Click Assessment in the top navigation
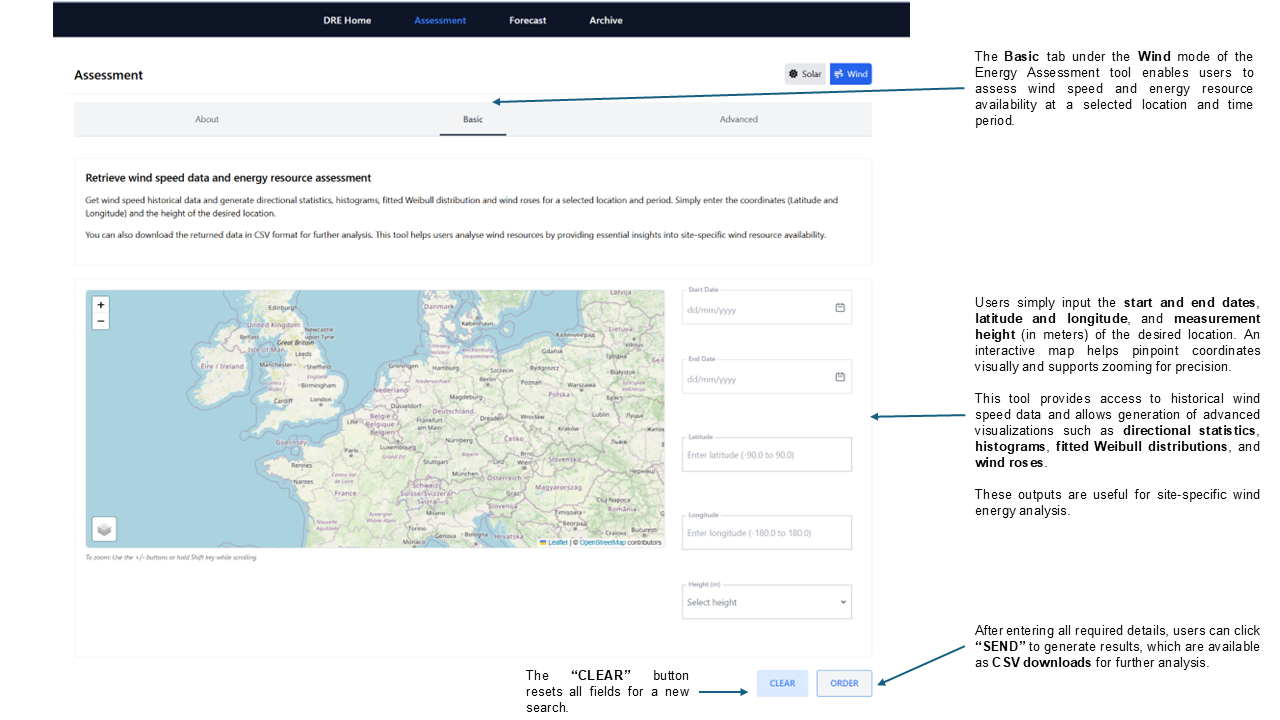This screenshot has width=1280, height=720. point(440,20)
